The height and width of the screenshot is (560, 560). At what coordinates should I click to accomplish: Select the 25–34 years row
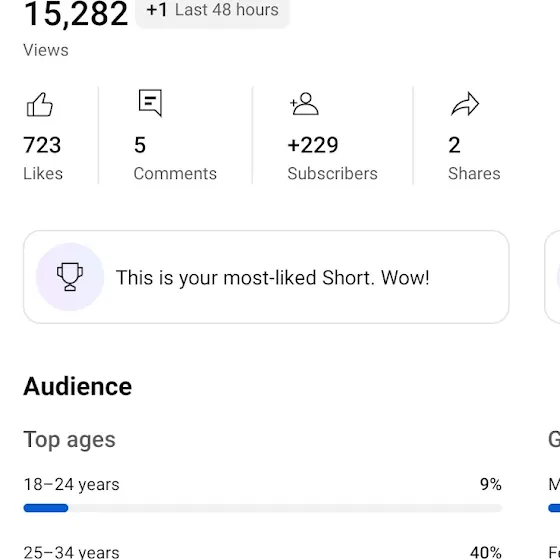click(x=263, y=552)
